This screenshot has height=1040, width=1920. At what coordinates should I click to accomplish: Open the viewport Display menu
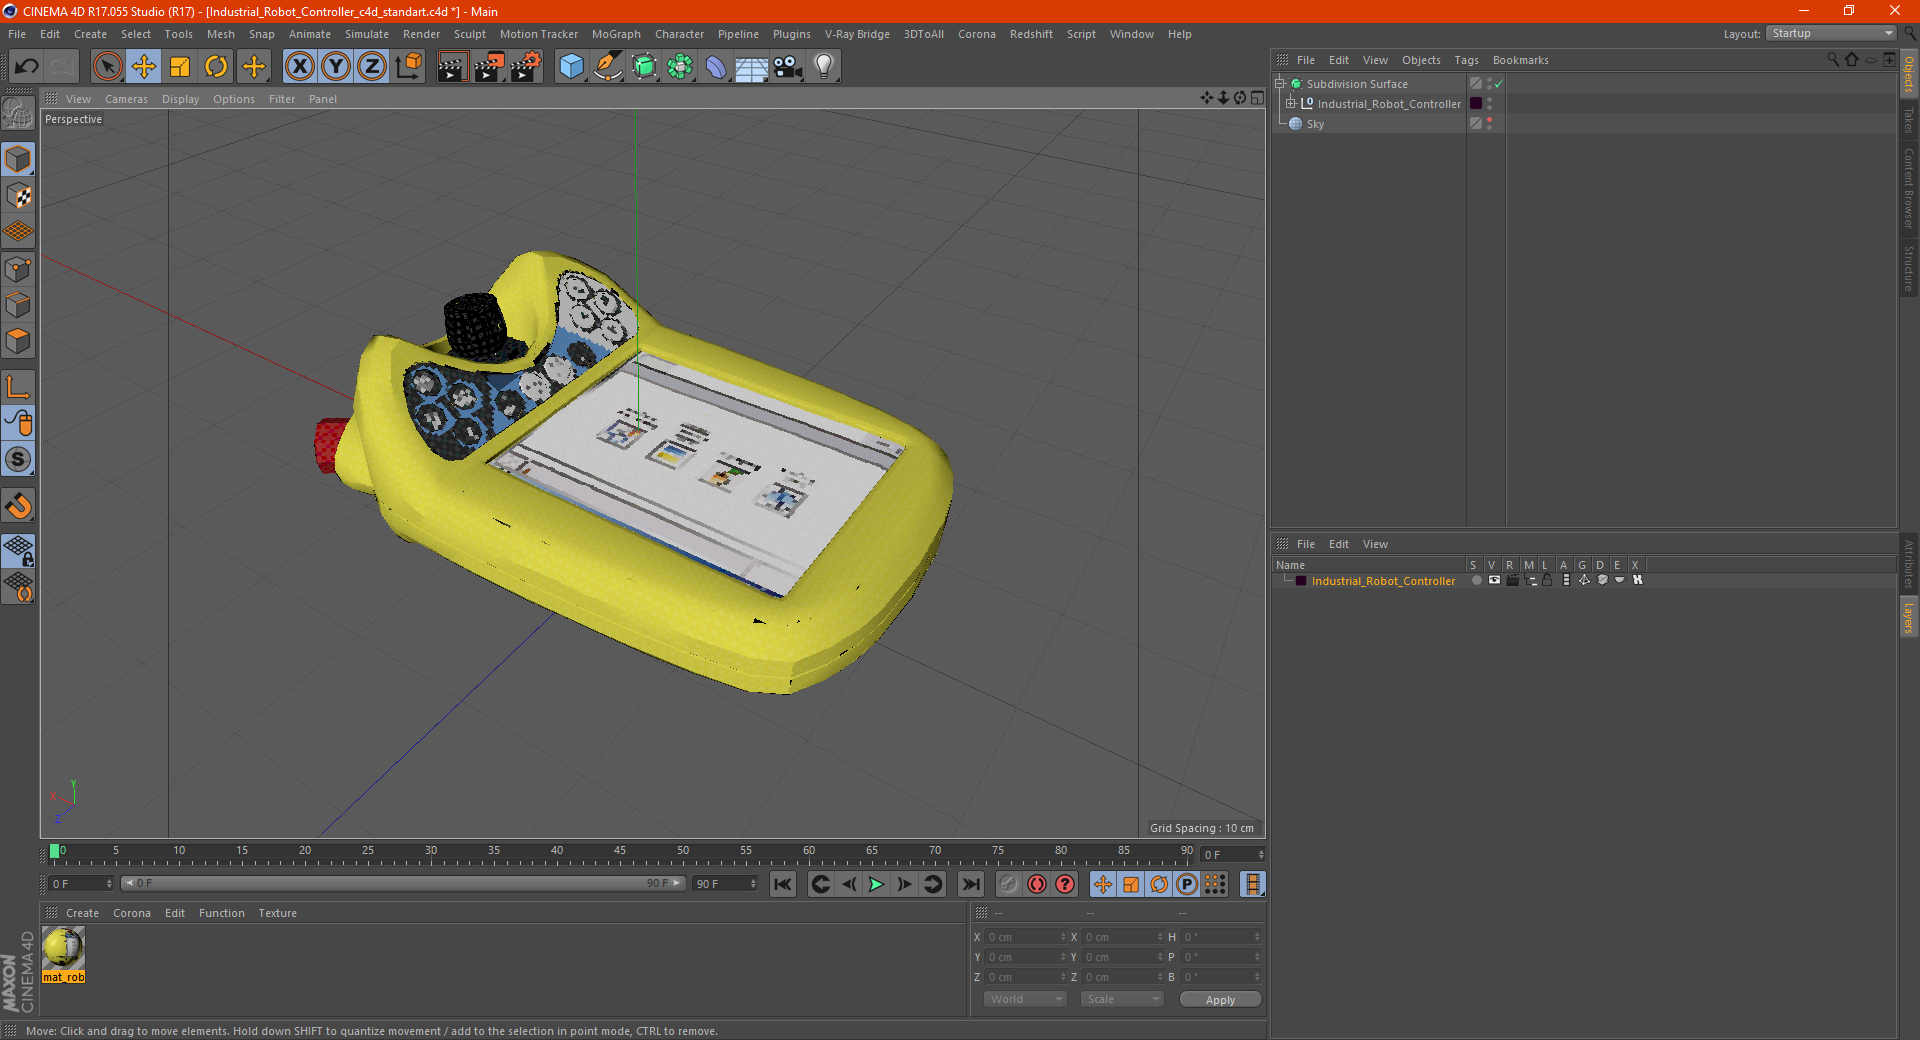click(180, 99)
